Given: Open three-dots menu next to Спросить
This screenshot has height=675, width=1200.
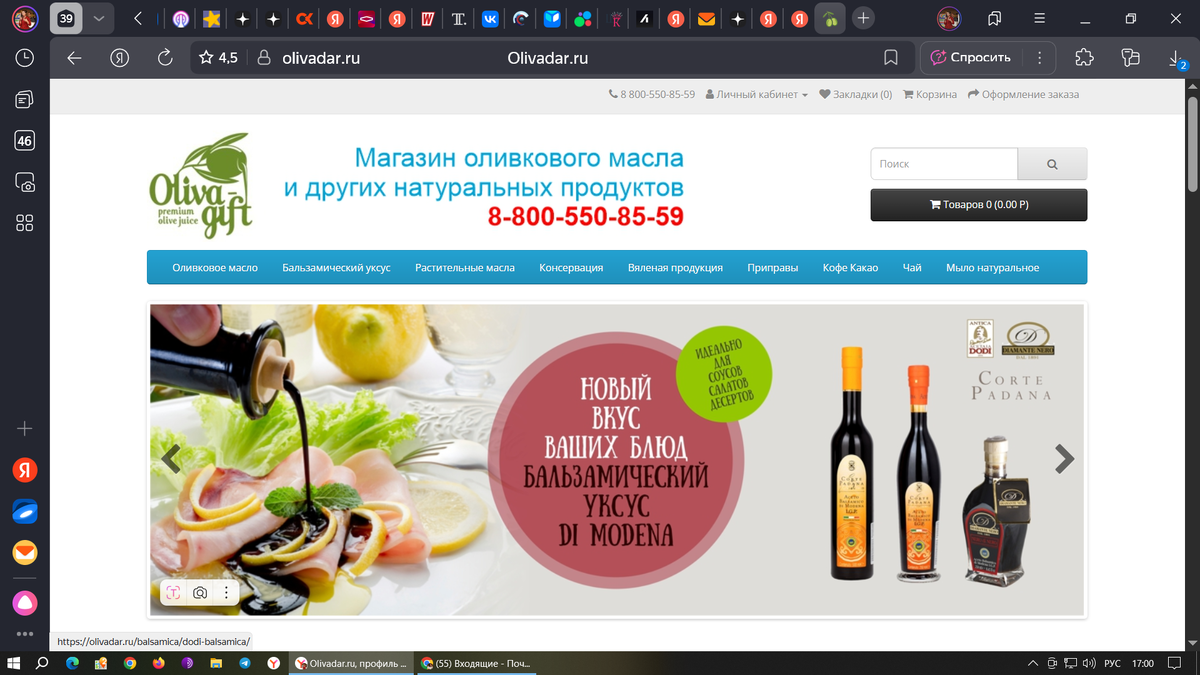Looking at the screenshot, I should (1040, 58).
